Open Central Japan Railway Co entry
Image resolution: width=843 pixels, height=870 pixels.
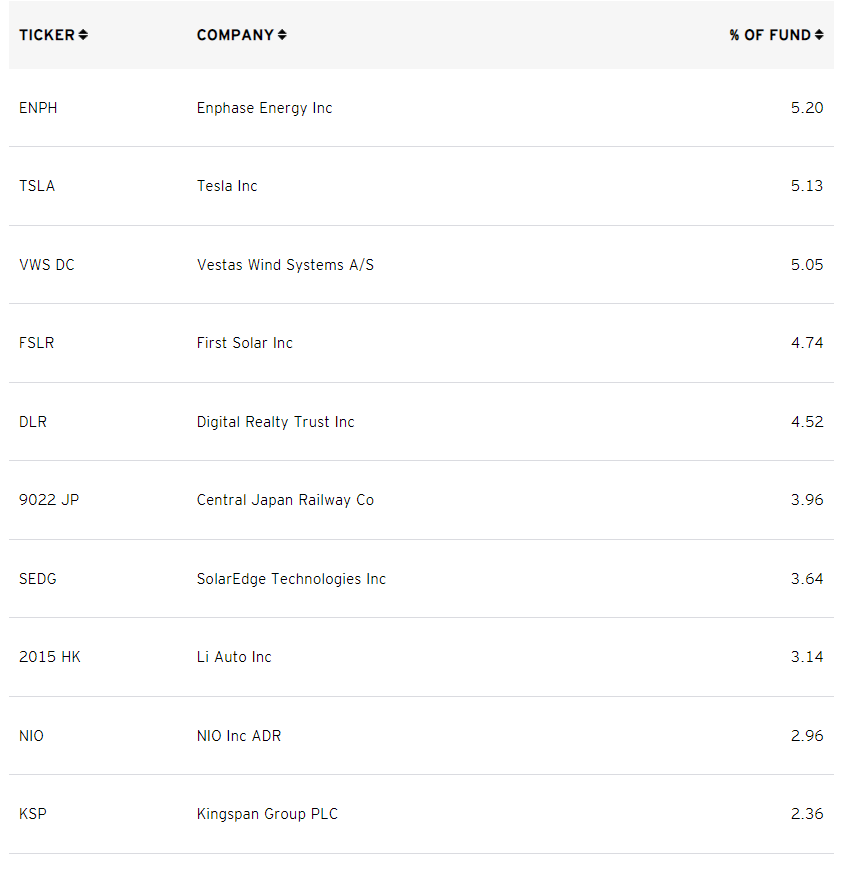[x=285, y=500]
